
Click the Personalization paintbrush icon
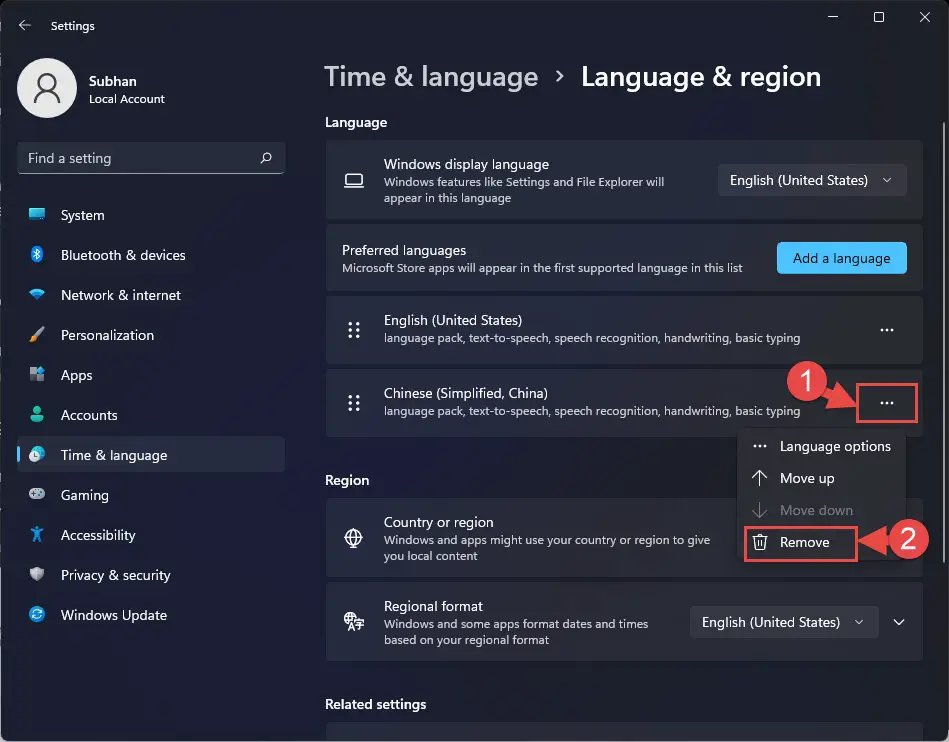[x=37, y=334]
